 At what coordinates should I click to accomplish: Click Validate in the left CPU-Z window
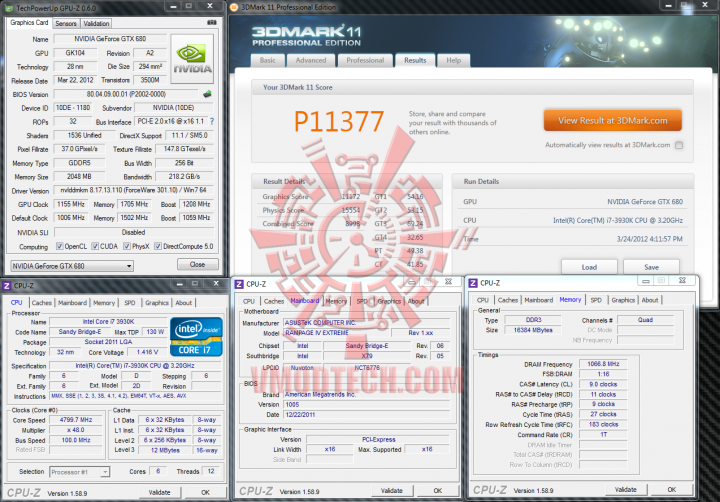(x=159, y=492)
